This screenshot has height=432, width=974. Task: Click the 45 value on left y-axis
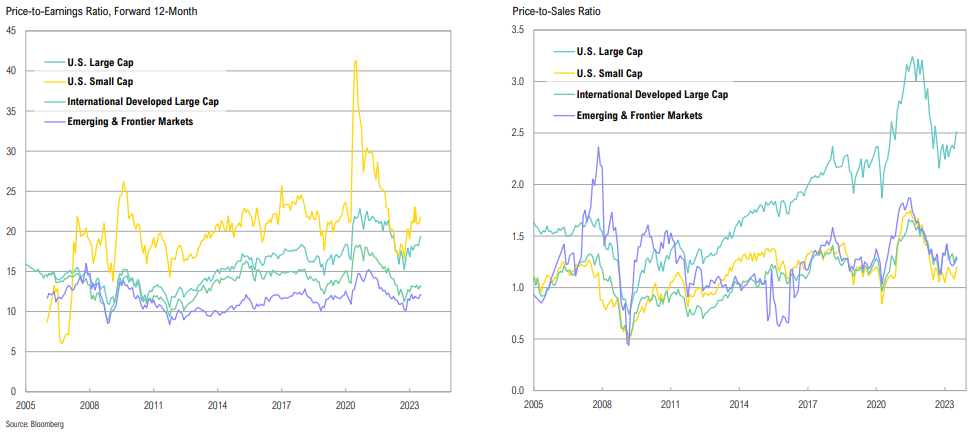pos(11,31)
